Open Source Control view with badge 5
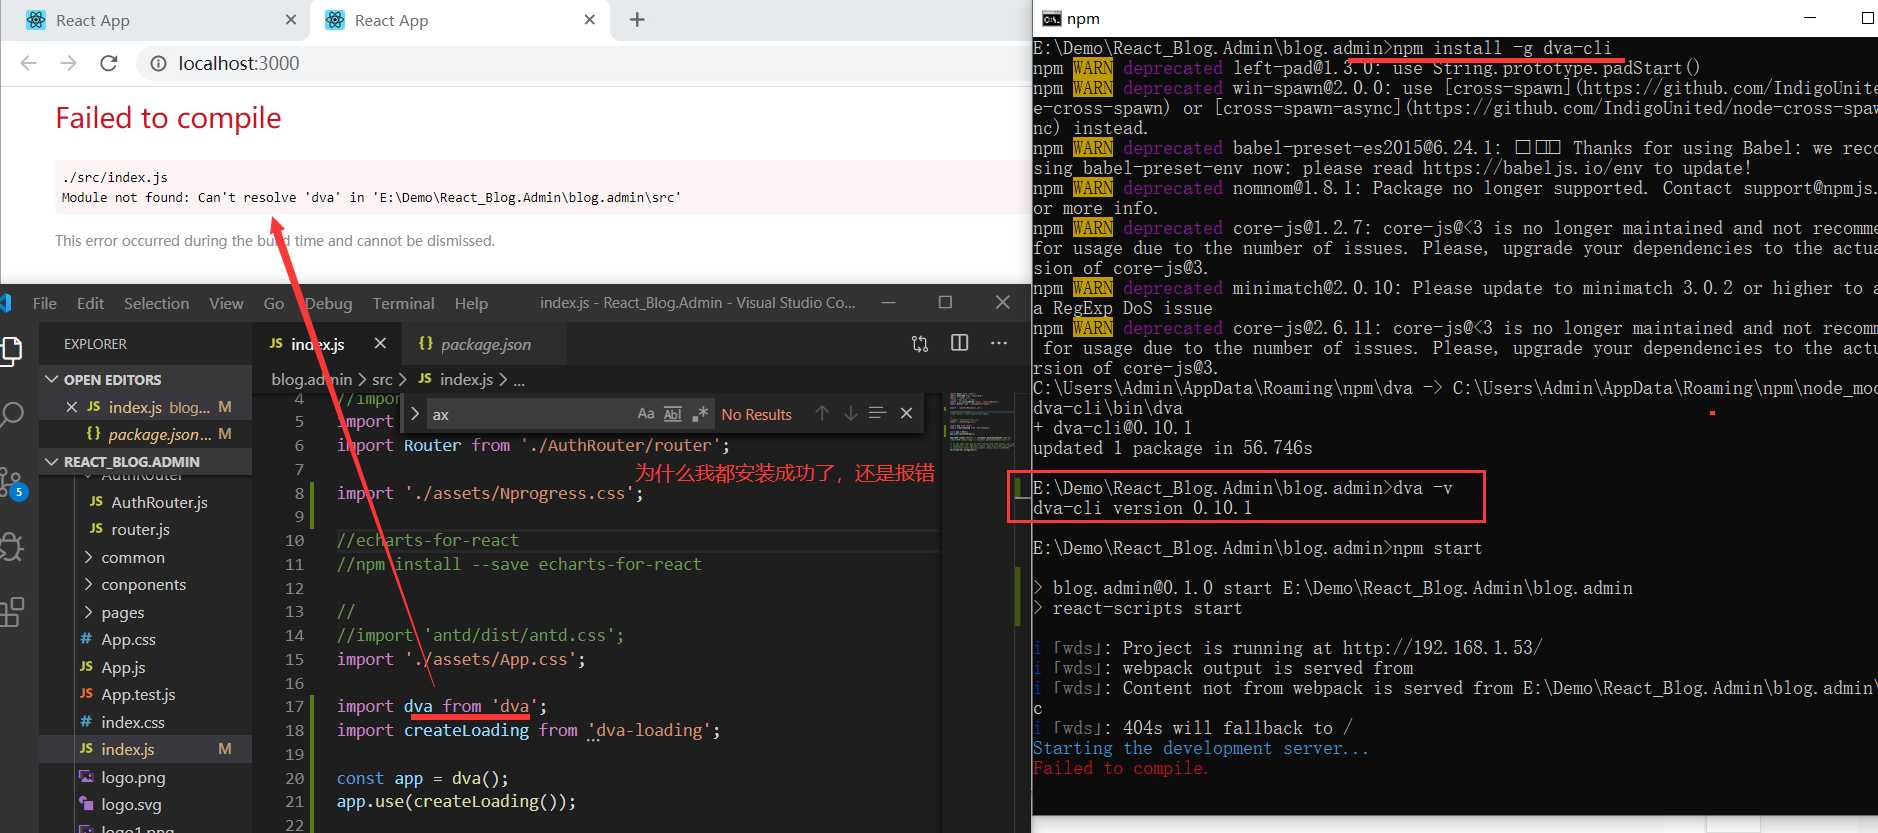The image size is (1878, 833). 12,483
